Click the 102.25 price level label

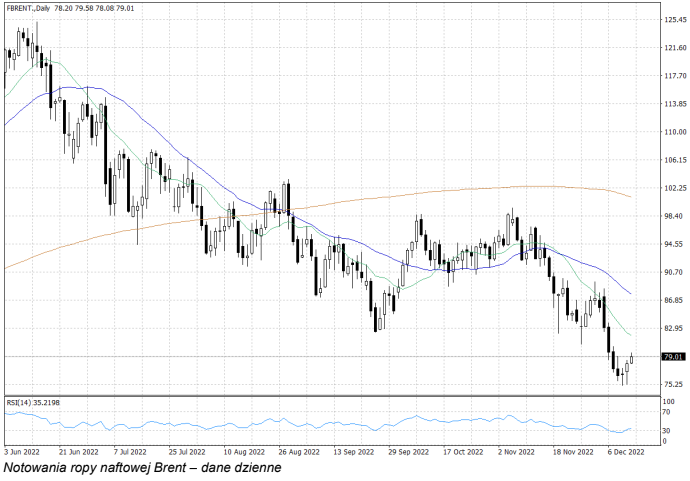pos(674,188)
